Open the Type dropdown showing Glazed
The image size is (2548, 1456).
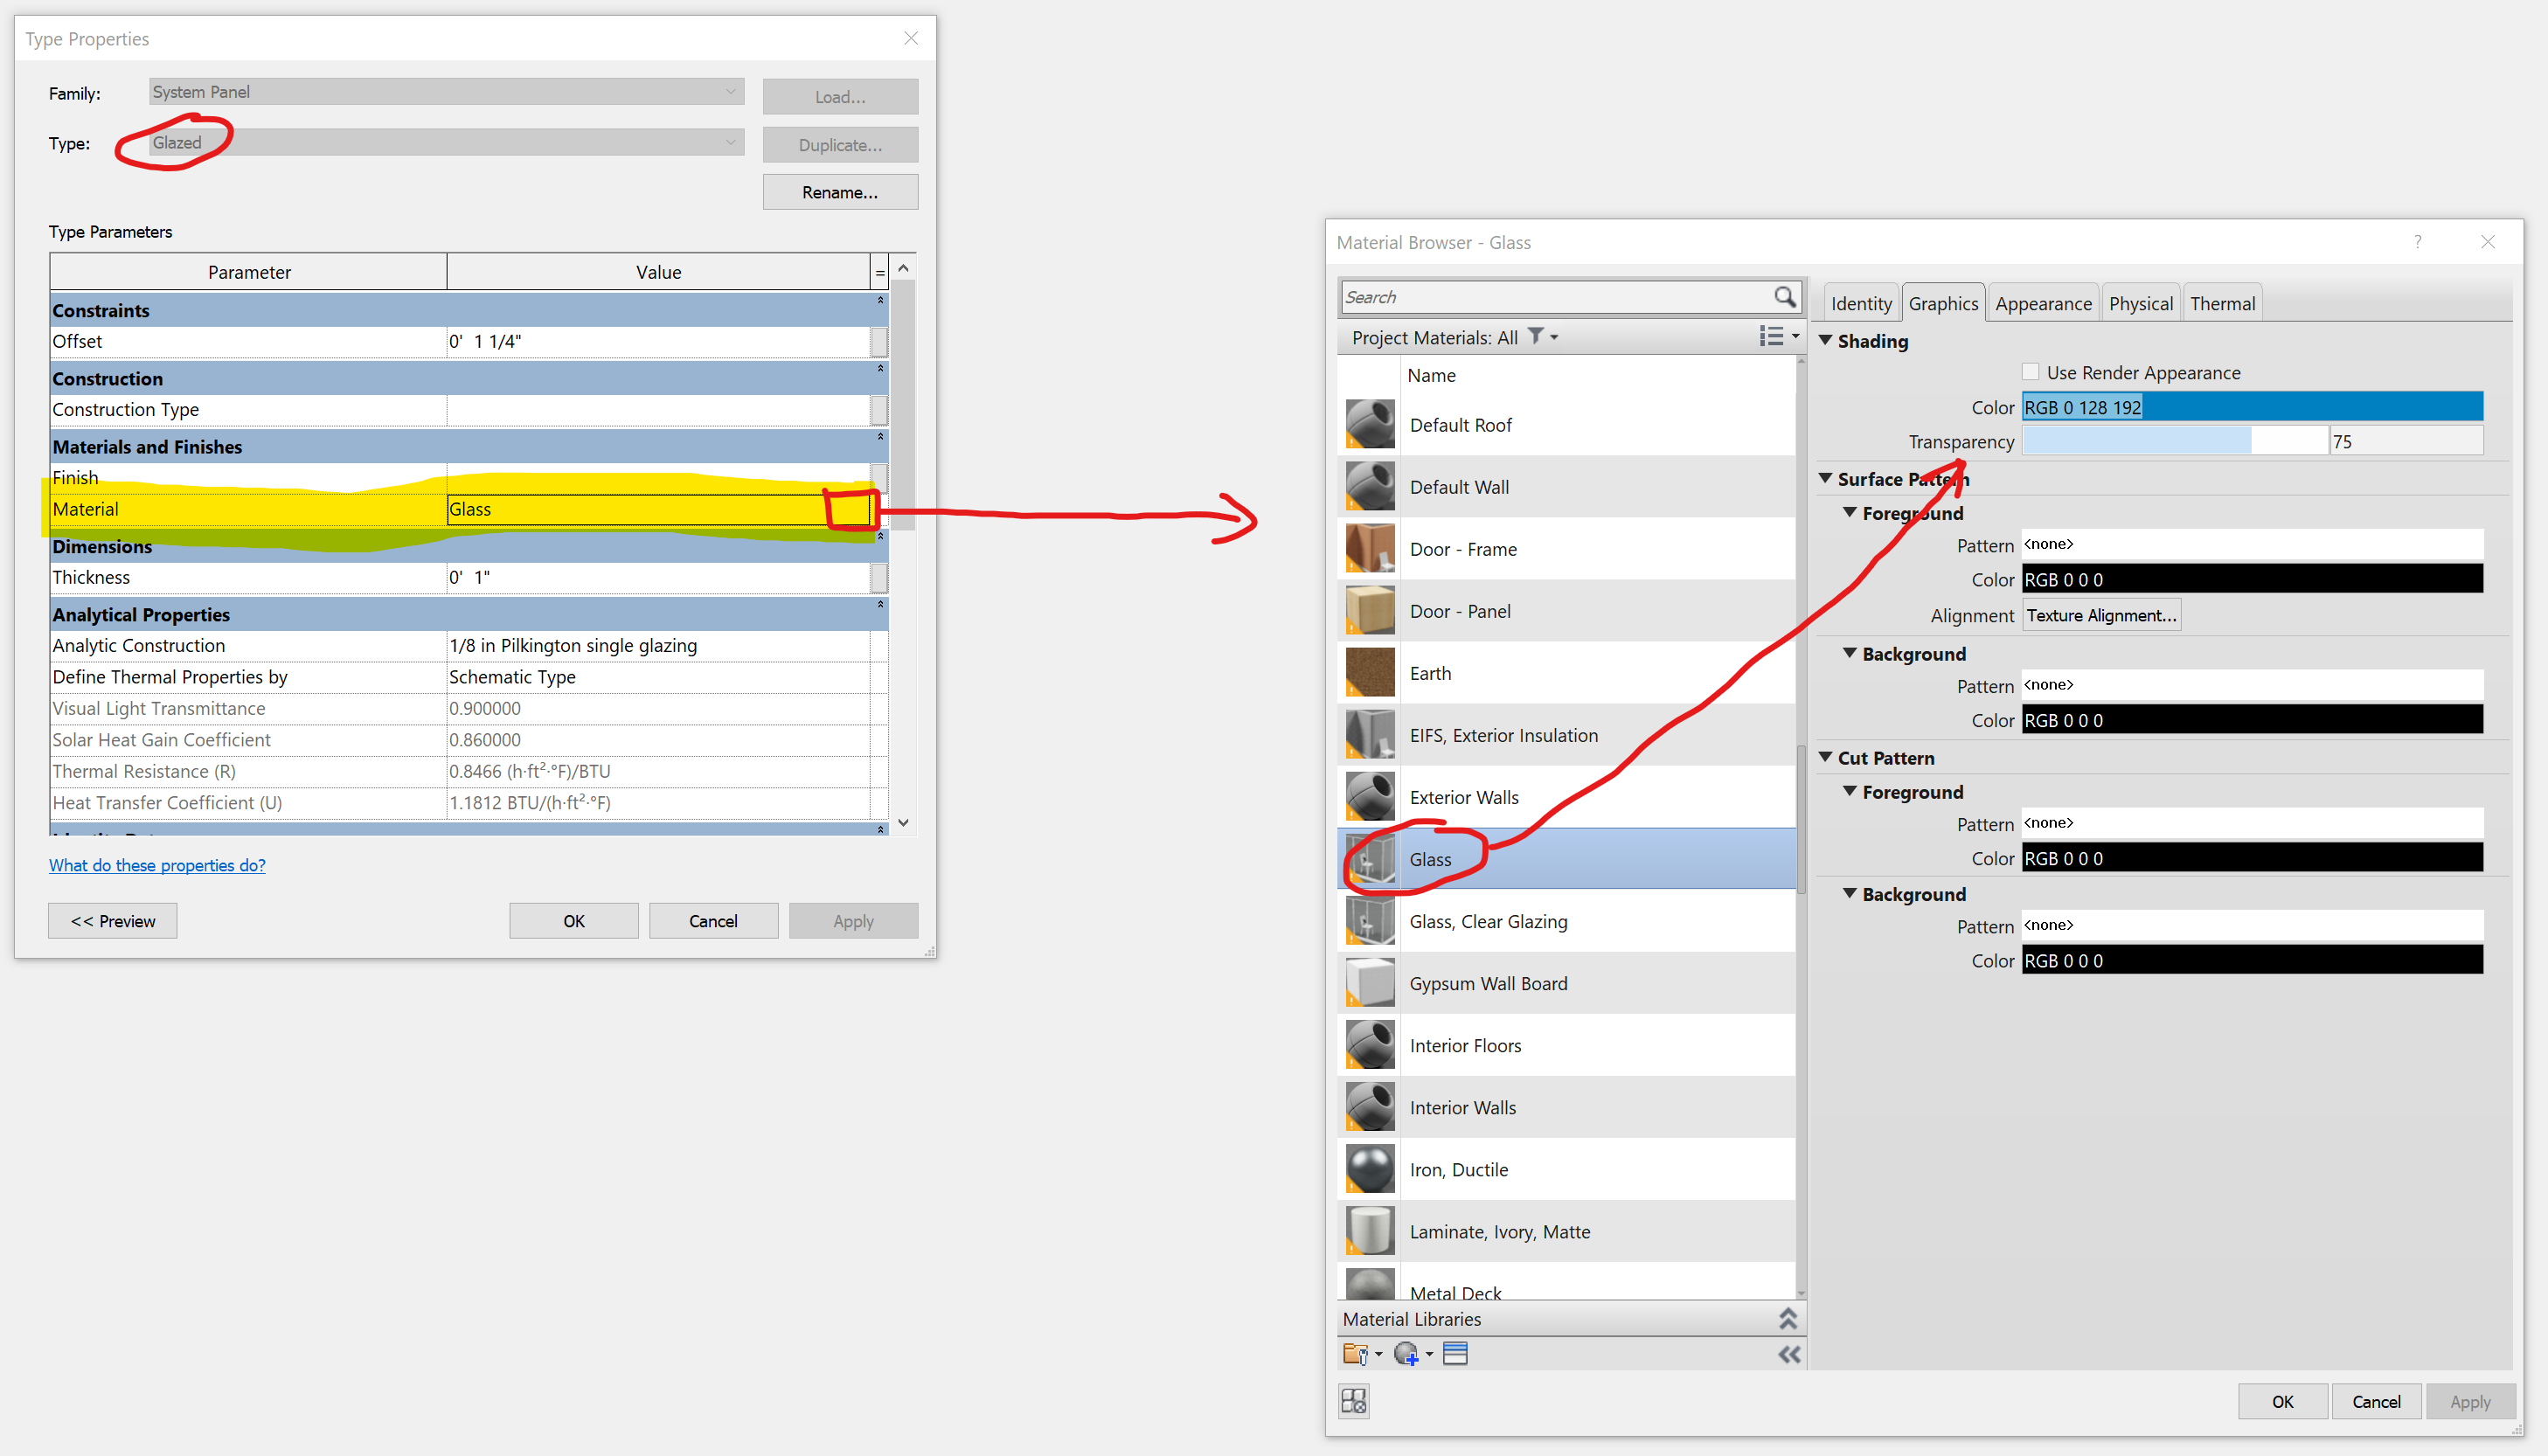[x=445, y=143]
